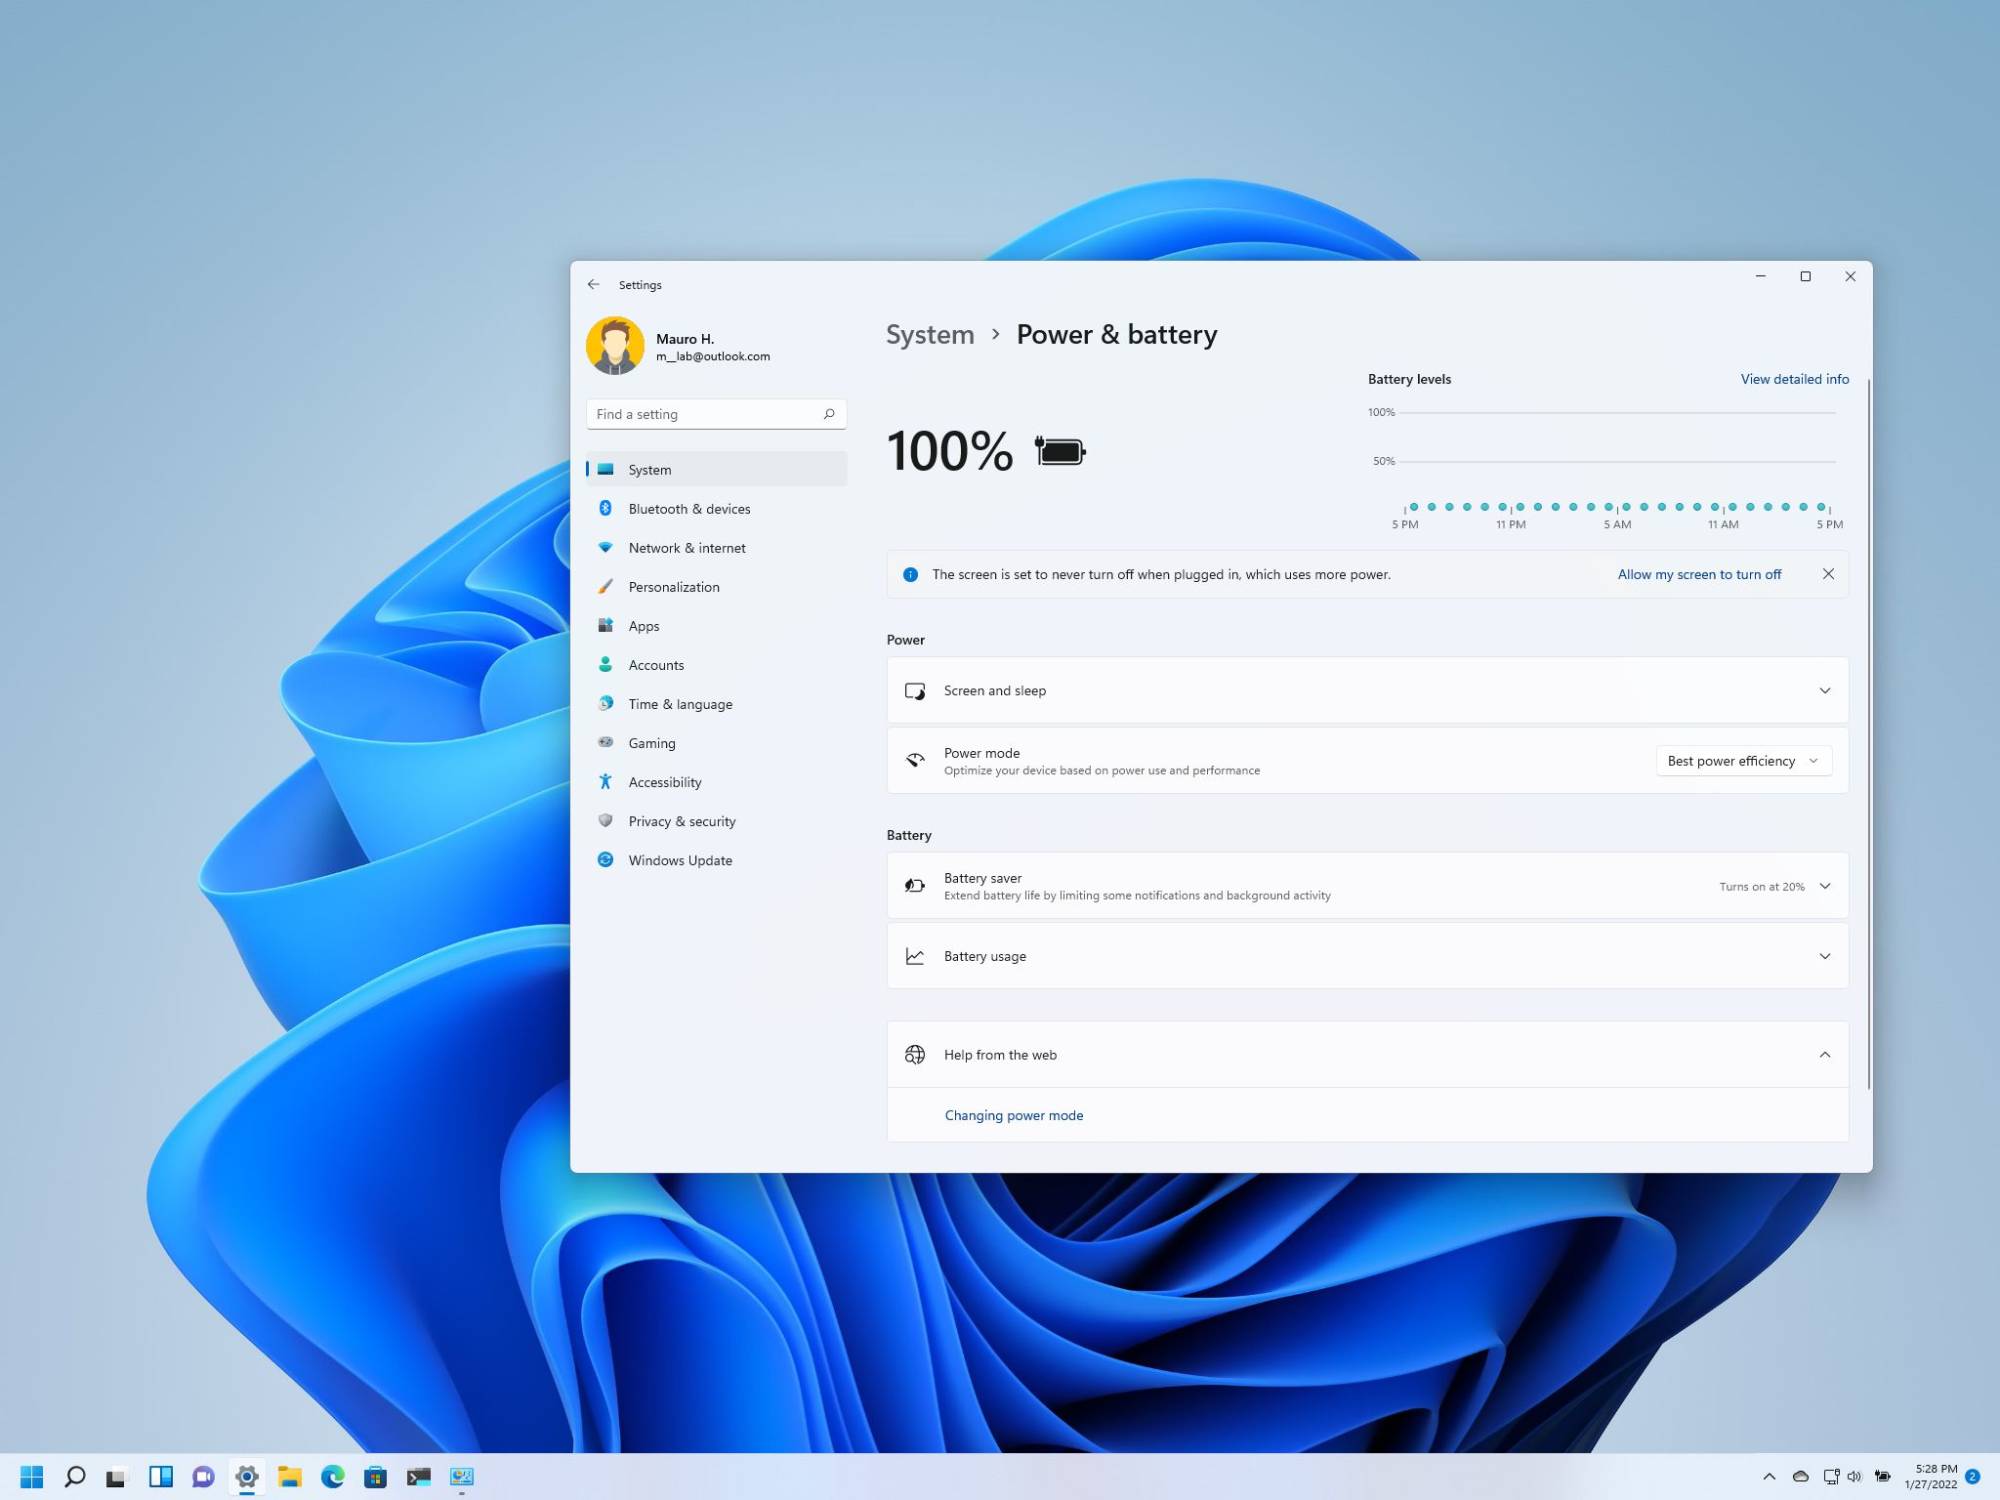
Task: Click the Battery saver icon
Action: tap(915, 886)
